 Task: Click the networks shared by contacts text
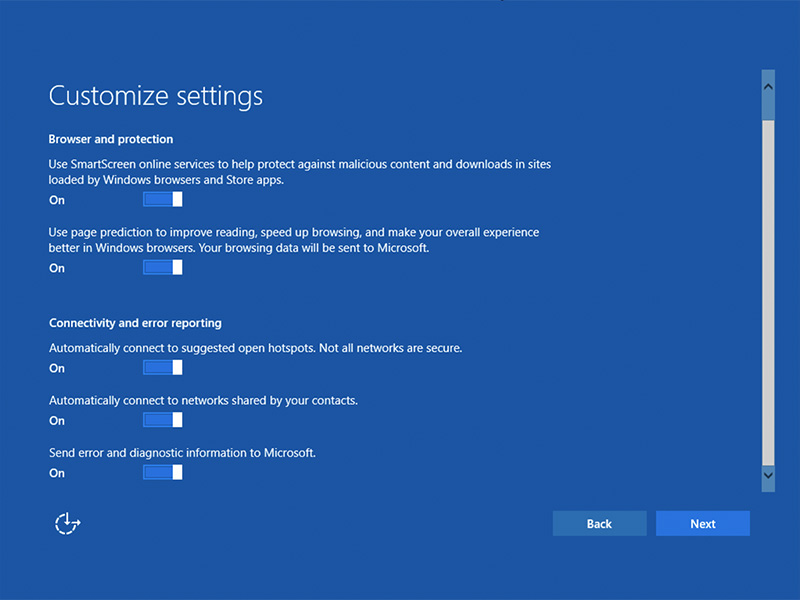pyautogui.click(x=203, y=400)
